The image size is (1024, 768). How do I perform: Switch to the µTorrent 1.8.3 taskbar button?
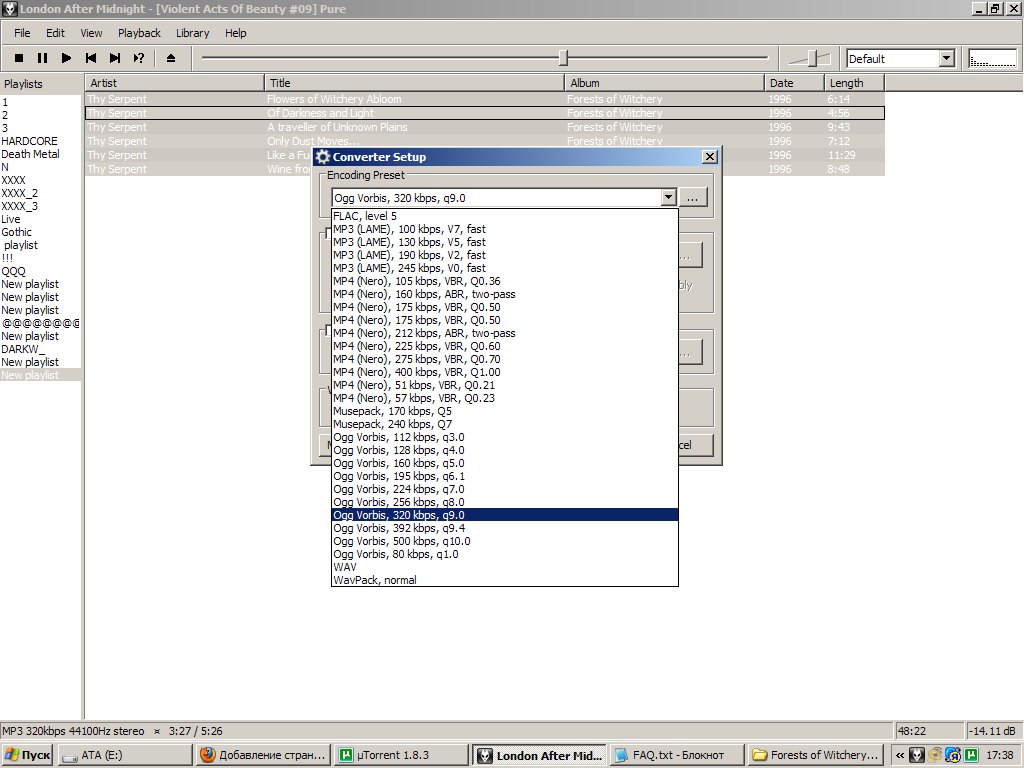[x=400, y=755]
